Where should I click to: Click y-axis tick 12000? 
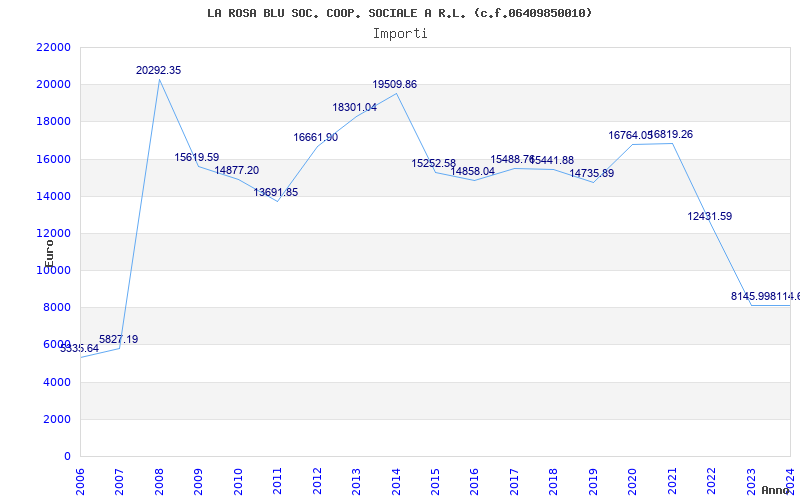click(x=53, y=234)
